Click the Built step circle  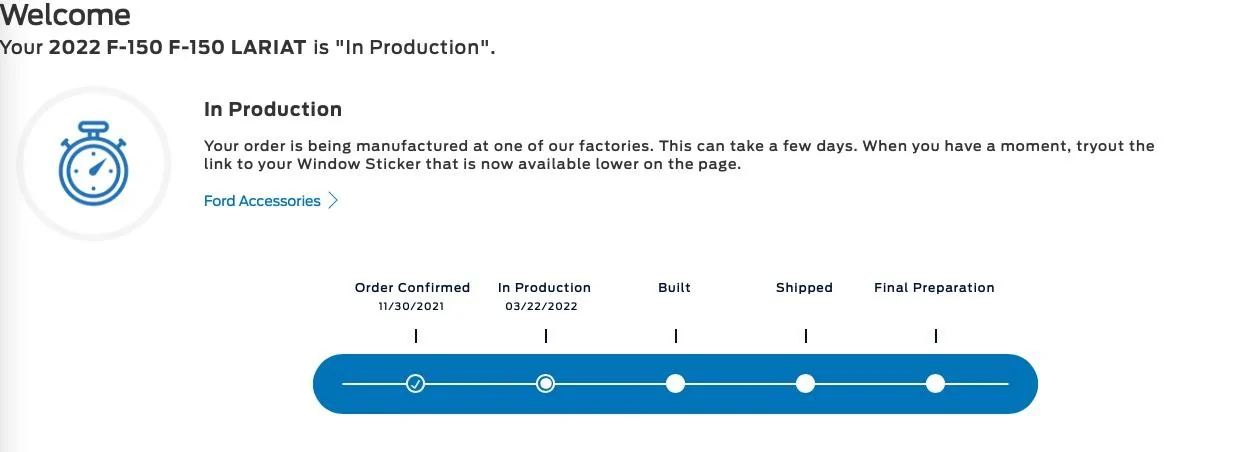click(675, 383)
